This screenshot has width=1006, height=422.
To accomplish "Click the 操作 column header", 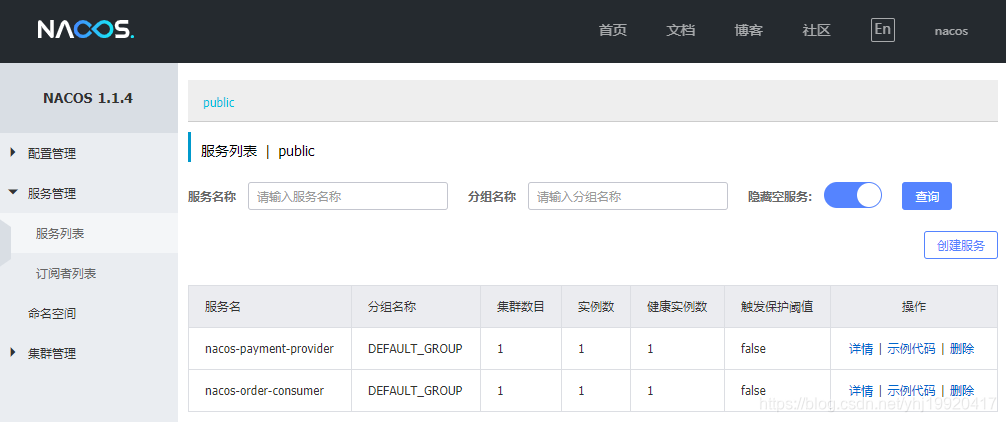I will tap(914, 307).
